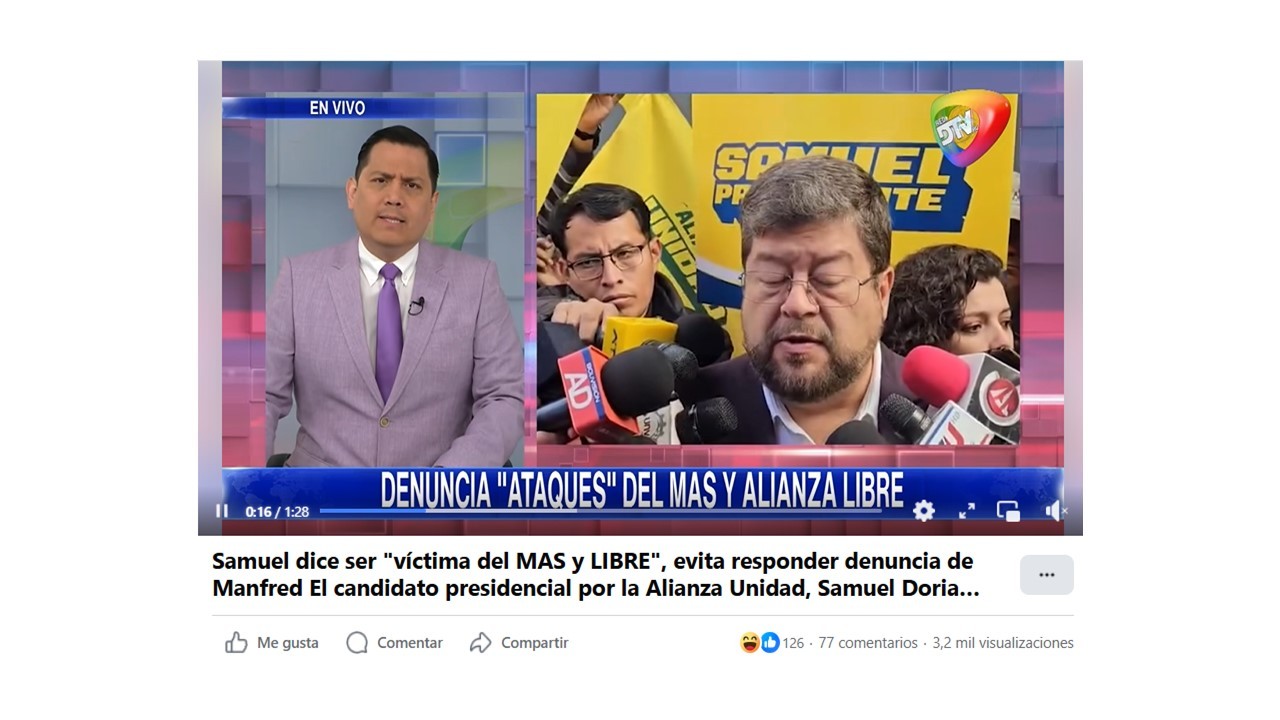Viewport: 1280px width, 720px height.
Task: Expand the truncated post title text
Action: tap(596, 575)
